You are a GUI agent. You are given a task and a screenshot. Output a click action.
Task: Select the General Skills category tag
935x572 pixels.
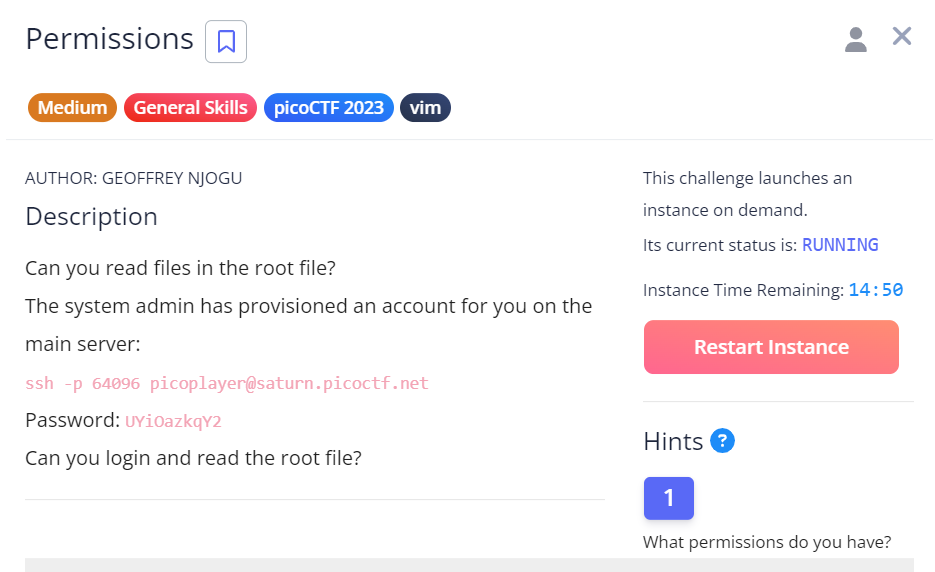190,108
